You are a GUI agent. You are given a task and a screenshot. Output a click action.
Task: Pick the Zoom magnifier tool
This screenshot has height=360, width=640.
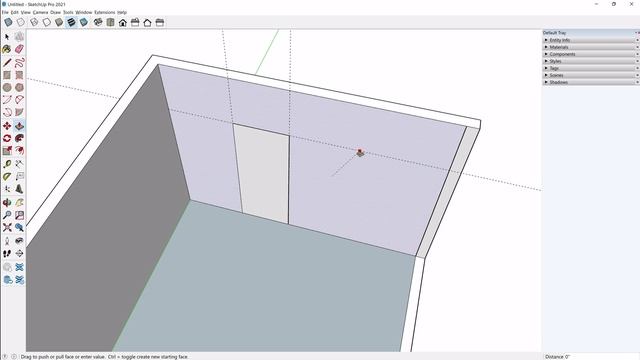tap(7, 215)
